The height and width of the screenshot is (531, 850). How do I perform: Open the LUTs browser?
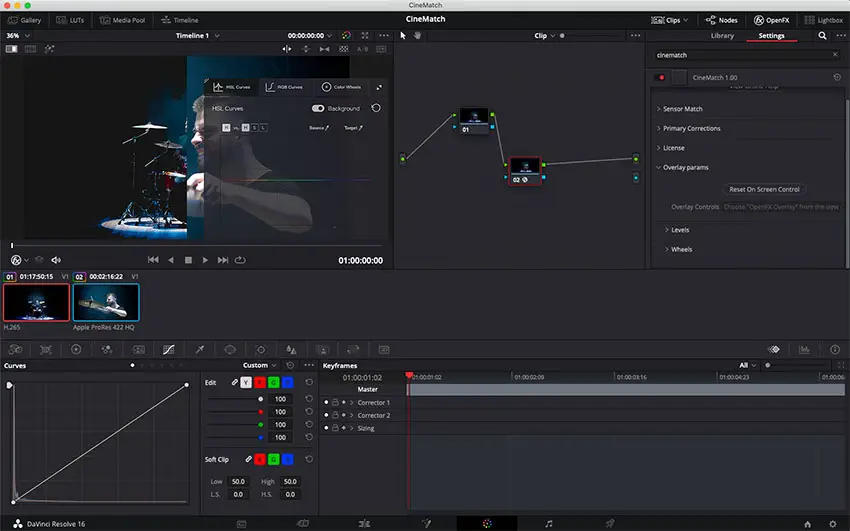point(70,20)
